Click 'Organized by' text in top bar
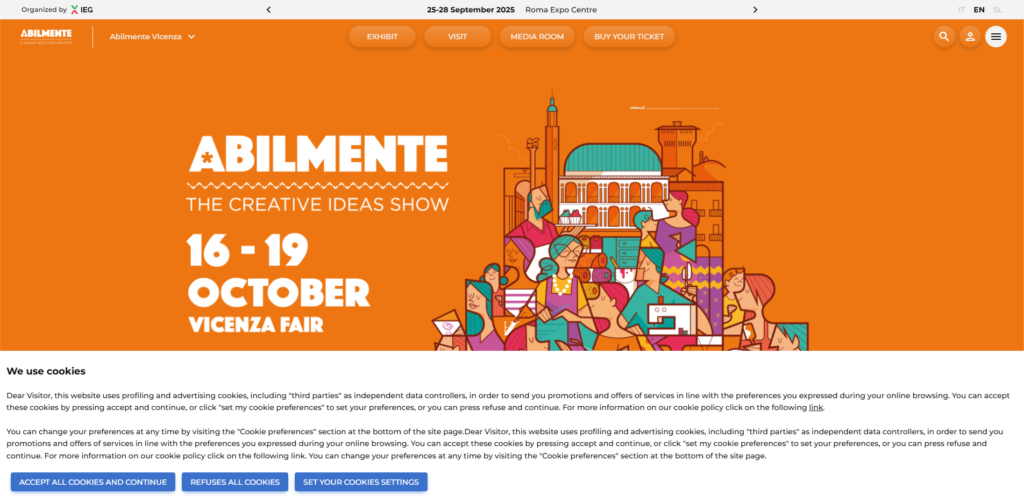Viewport: 1024px width, 502px height. click(x=44, y=10)
